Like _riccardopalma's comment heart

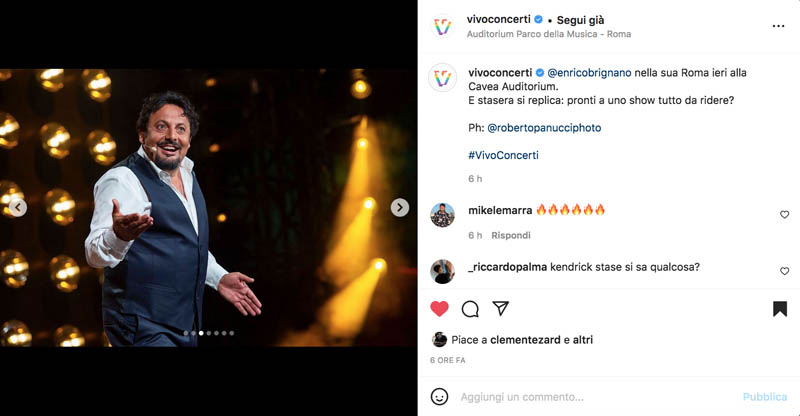[x=784, y=271]
